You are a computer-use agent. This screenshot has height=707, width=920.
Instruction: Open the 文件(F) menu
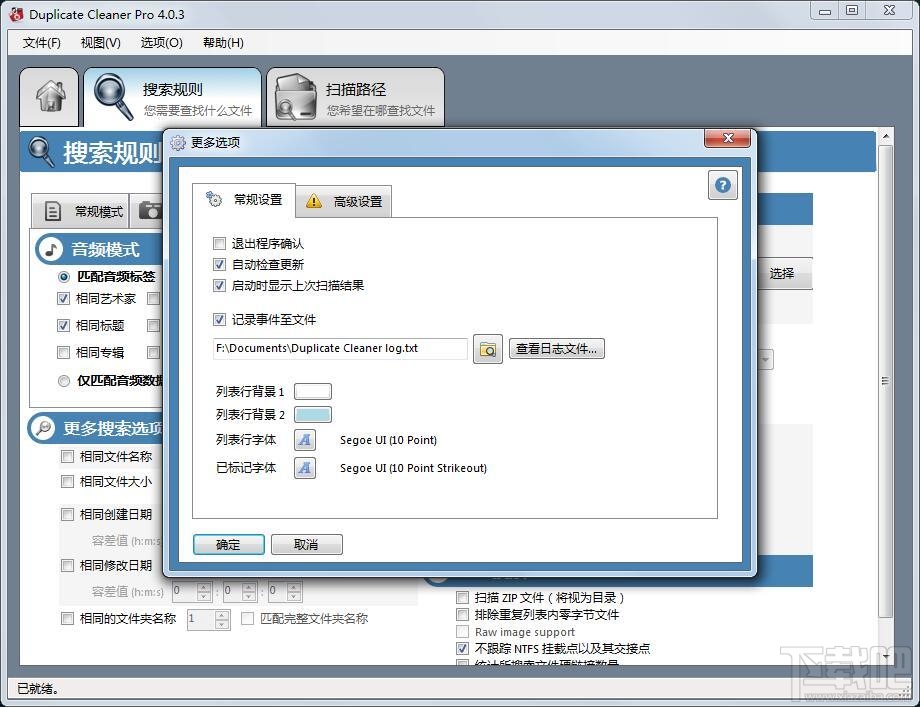click(42, 43)
